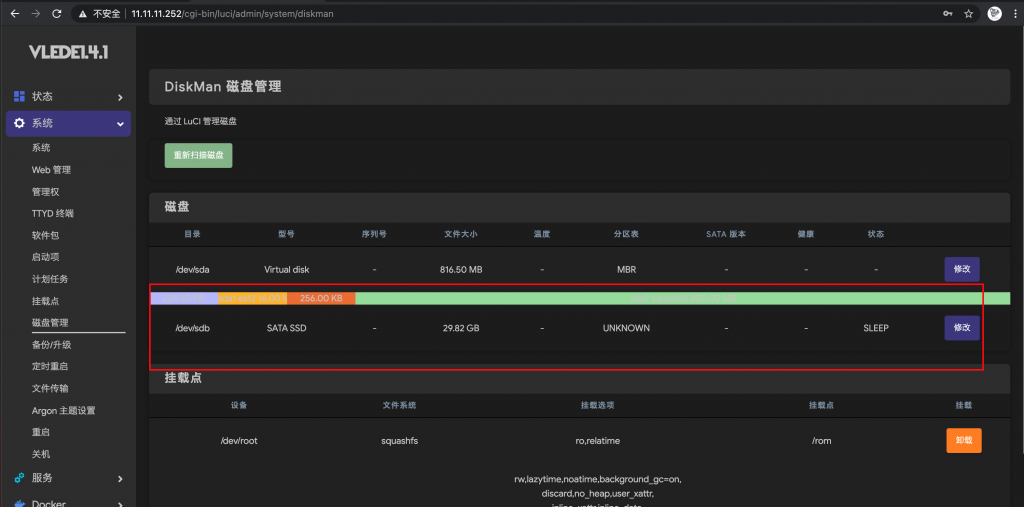Collapse the 系统 section chevron

pos(120,124)
